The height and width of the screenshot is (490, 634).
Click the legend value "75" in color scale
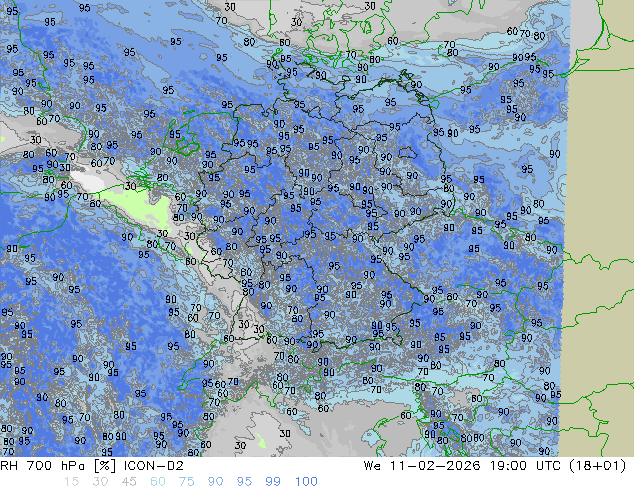[x=186, y=482]
